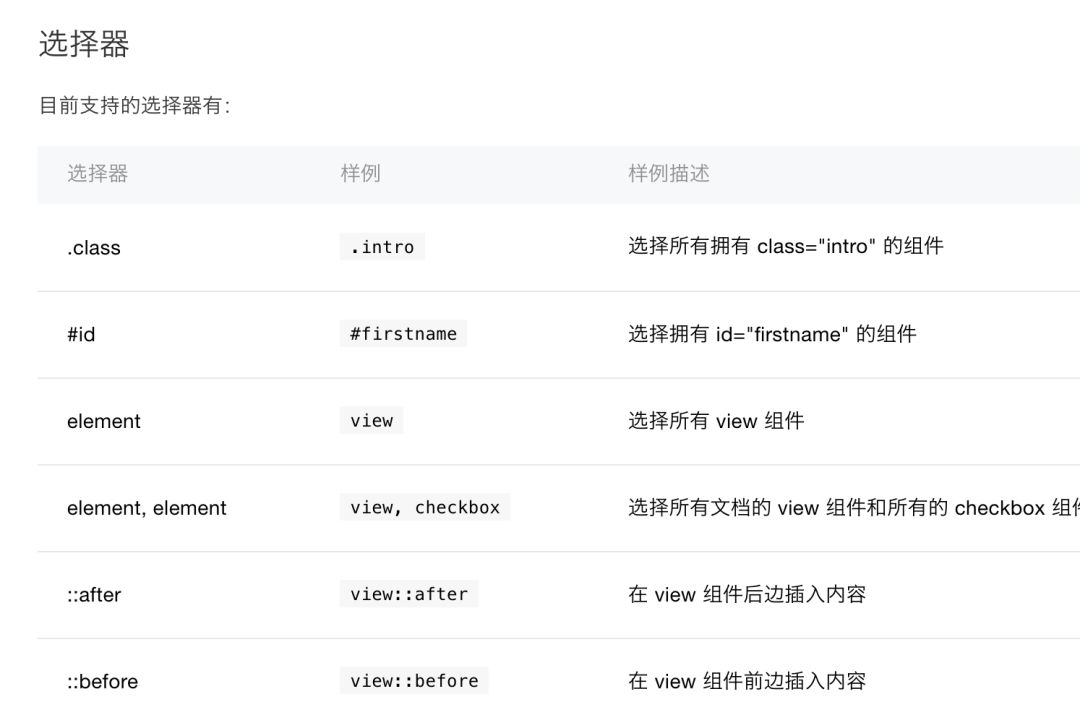Click the view::after code sample
This screenshot has width=1080, height=723.
pos(408,594)
